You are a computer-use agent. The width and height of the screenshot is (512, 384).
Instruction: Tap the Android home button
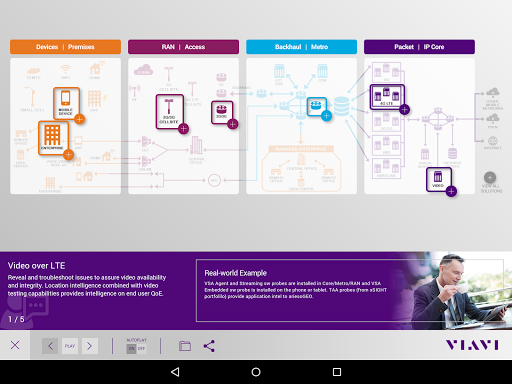tap(256, 372)
